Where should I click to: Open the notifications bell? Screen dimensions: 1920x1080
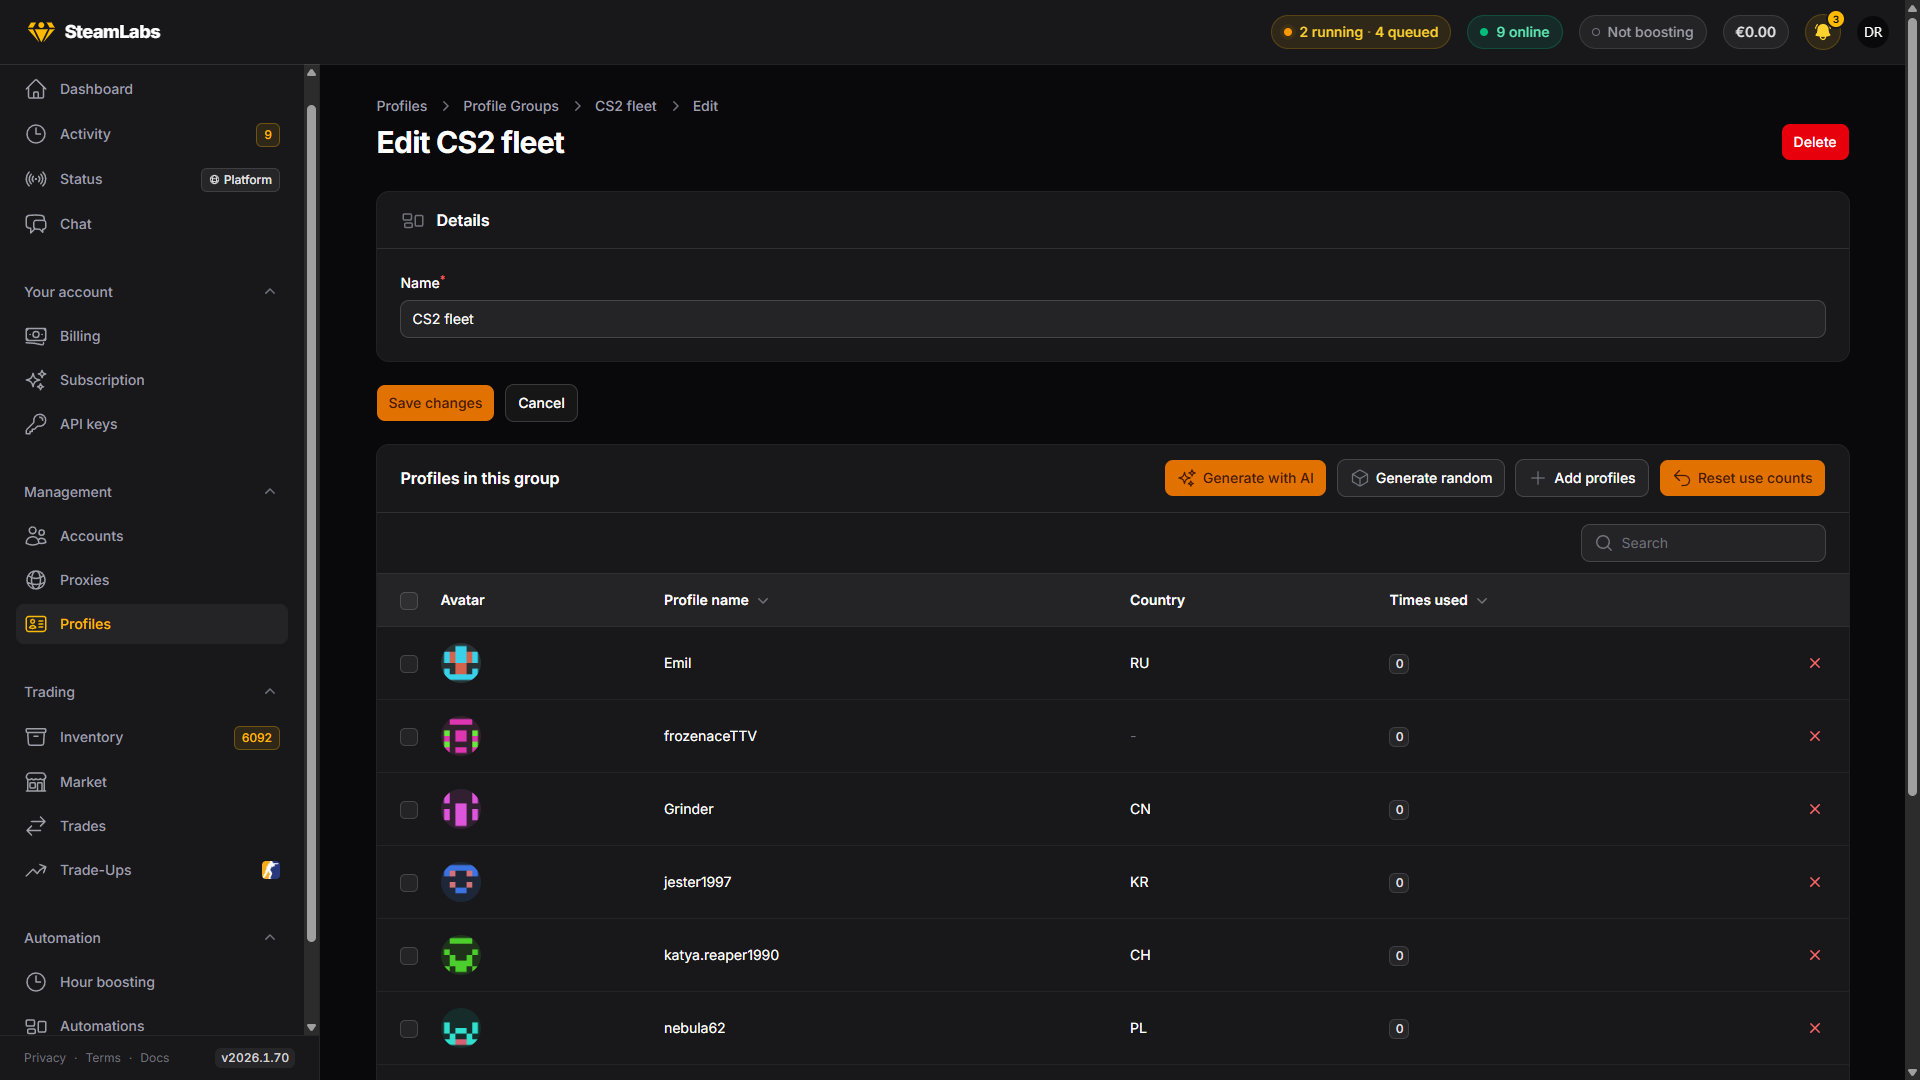click(x=1822, y=32)
